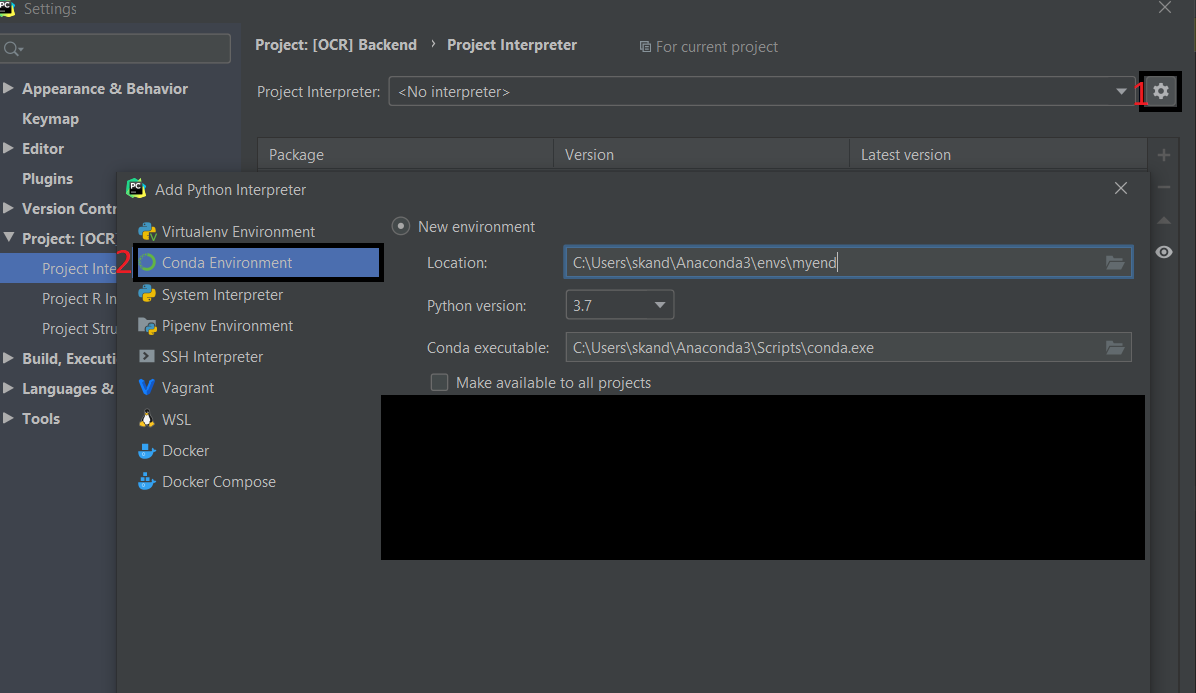The width and height of the screenshot is (1196, 693).
Task: Click the add package plus icon
Action: 1164,156
